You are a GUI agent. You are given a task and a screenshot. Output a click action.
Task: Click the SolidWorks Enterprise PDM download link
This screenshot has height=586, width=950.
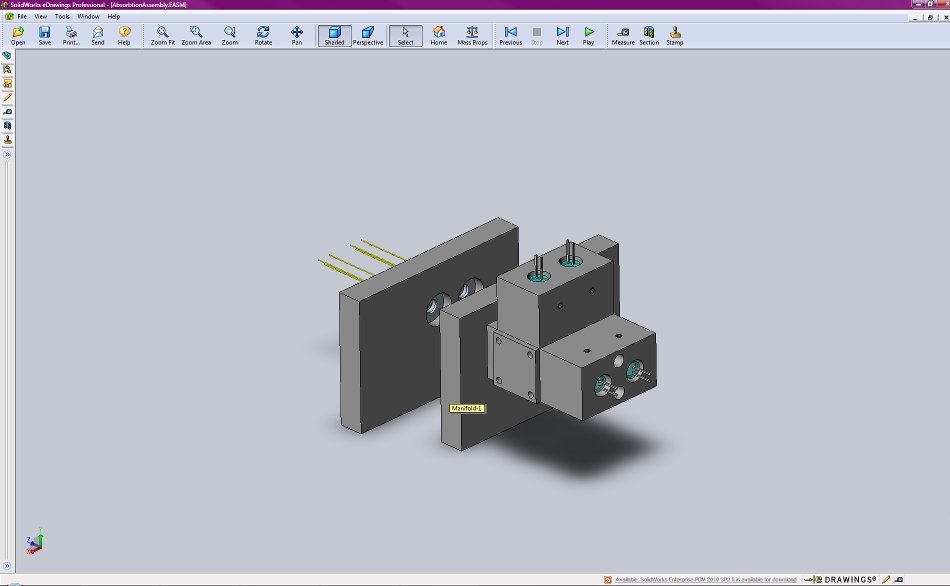(x=705, y=579)
